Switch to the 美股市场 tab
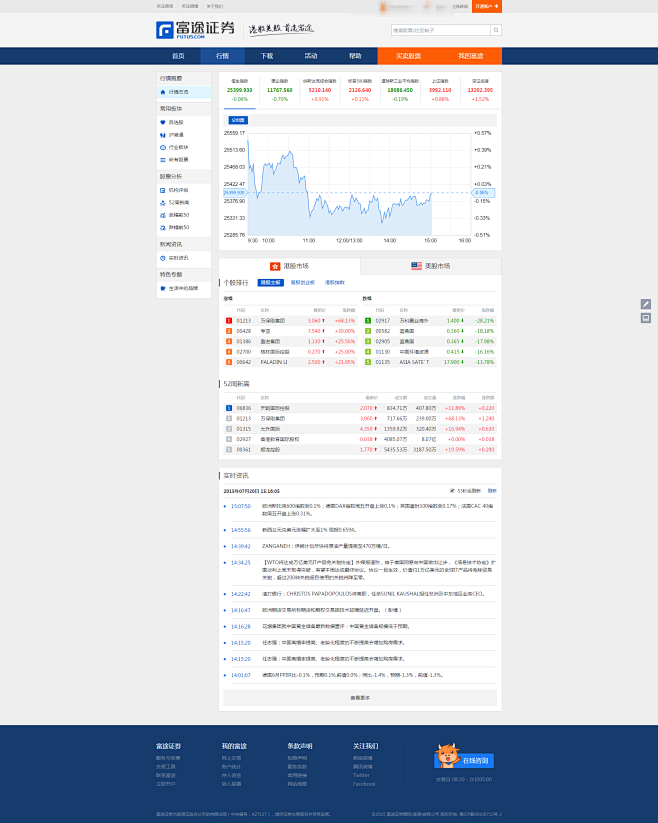658x823 pixels. point(431,266)
